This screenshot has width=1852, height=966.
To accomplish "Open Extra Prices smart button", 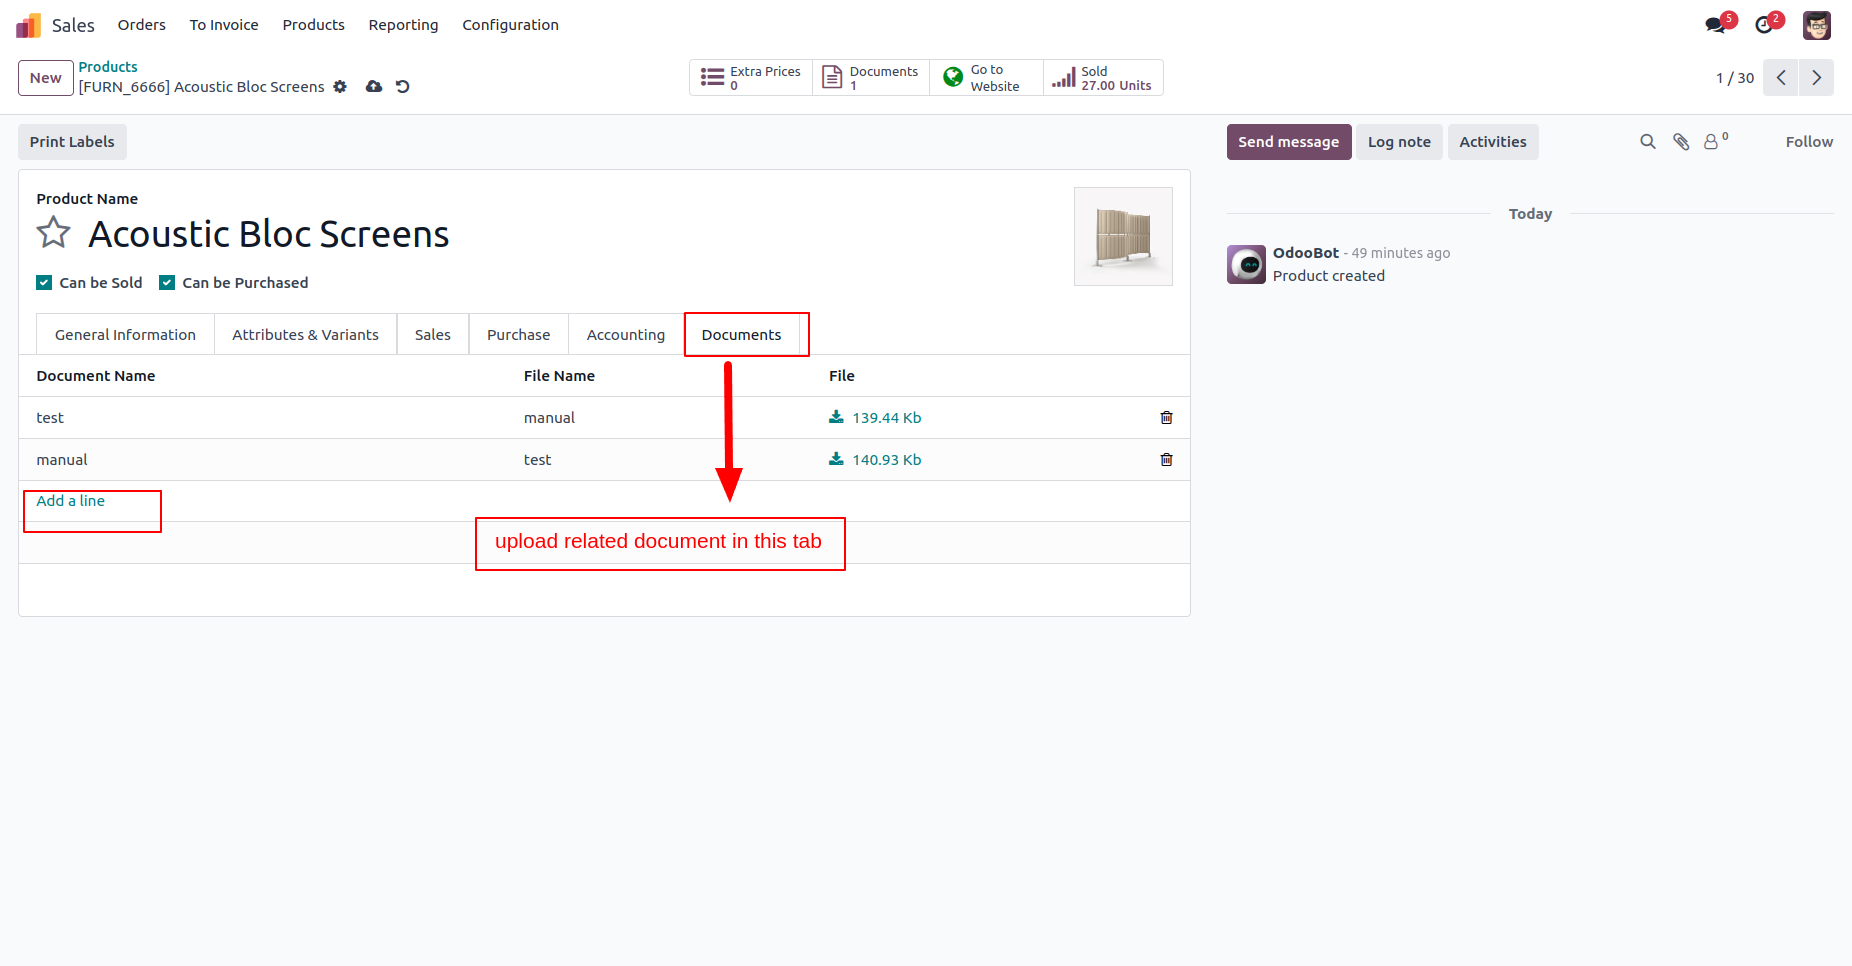I will [x=751, y=78].
